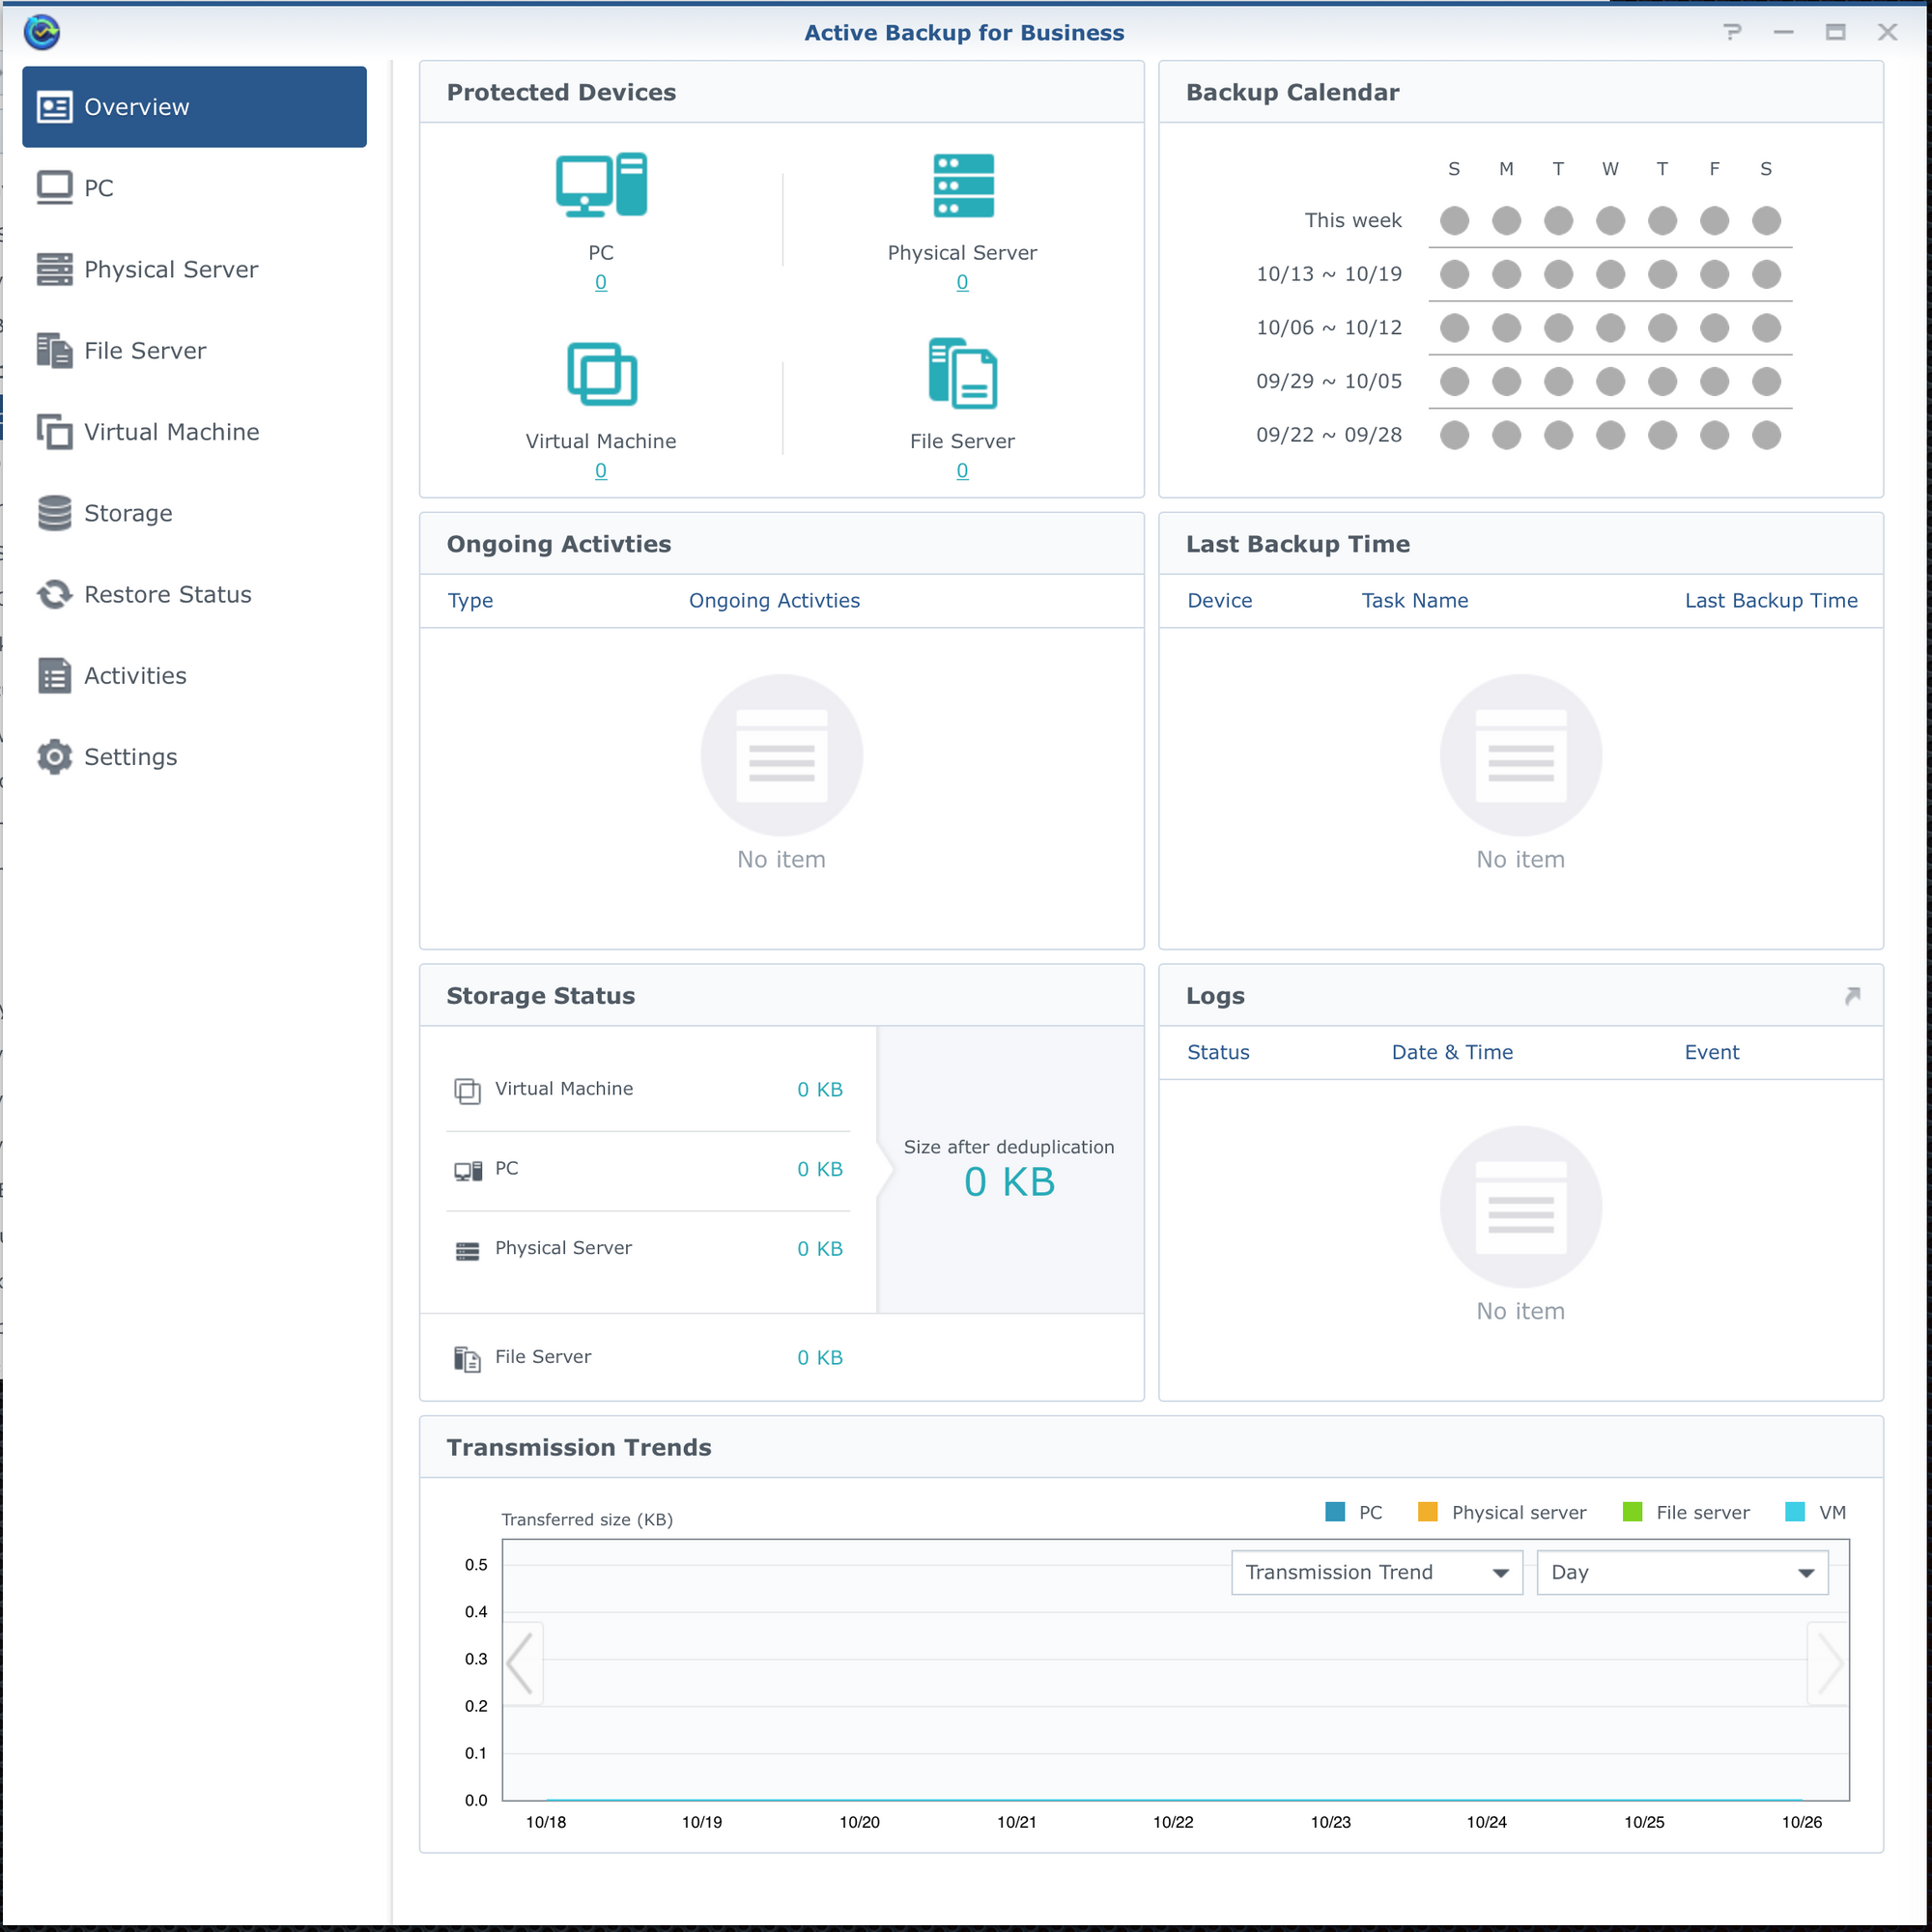Click the Restore Status sidebar icon
1932x1932 pixels.
pos(54,594)
